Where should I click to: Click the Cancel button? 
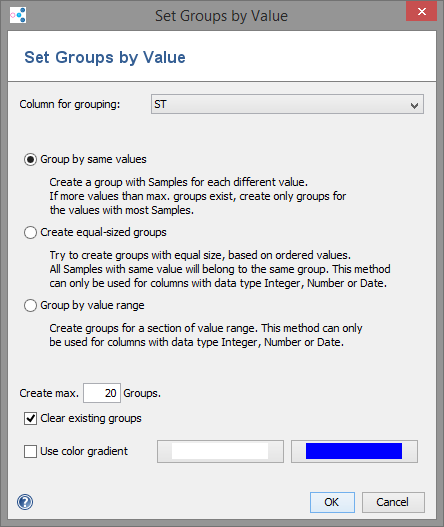[393, 502]
